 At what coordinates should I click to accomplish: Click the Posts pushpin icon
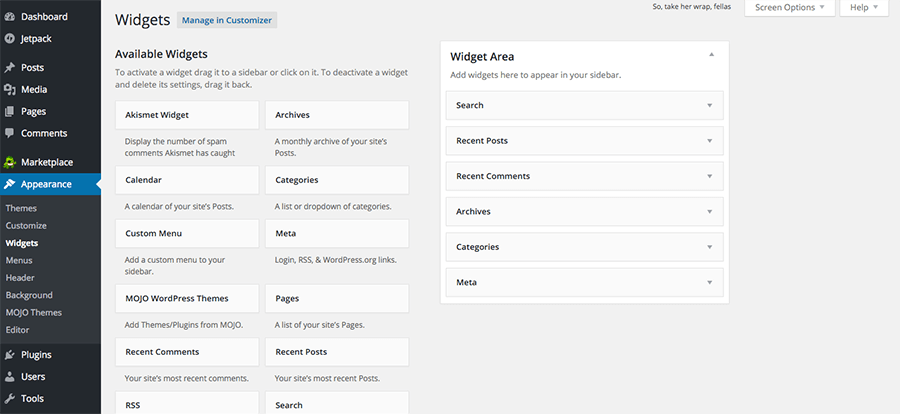tap(9, 68)
